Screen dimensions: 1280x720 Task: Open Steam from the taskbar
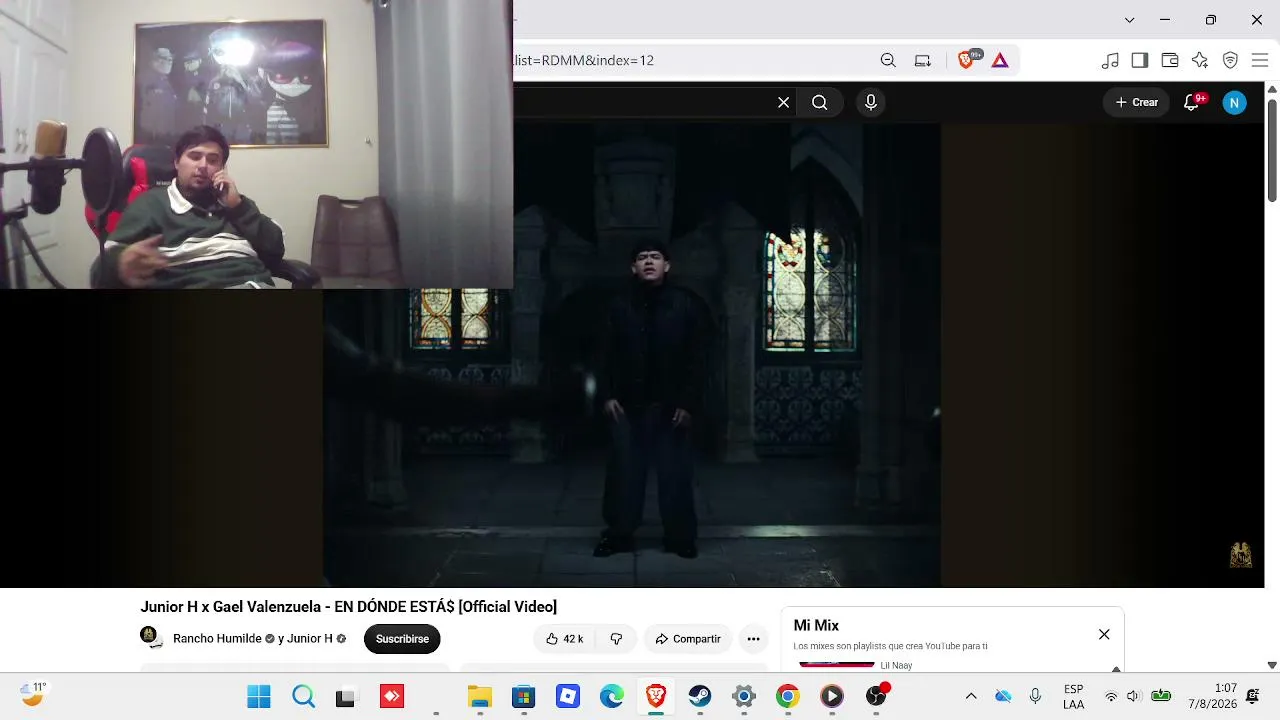(699, 696)
